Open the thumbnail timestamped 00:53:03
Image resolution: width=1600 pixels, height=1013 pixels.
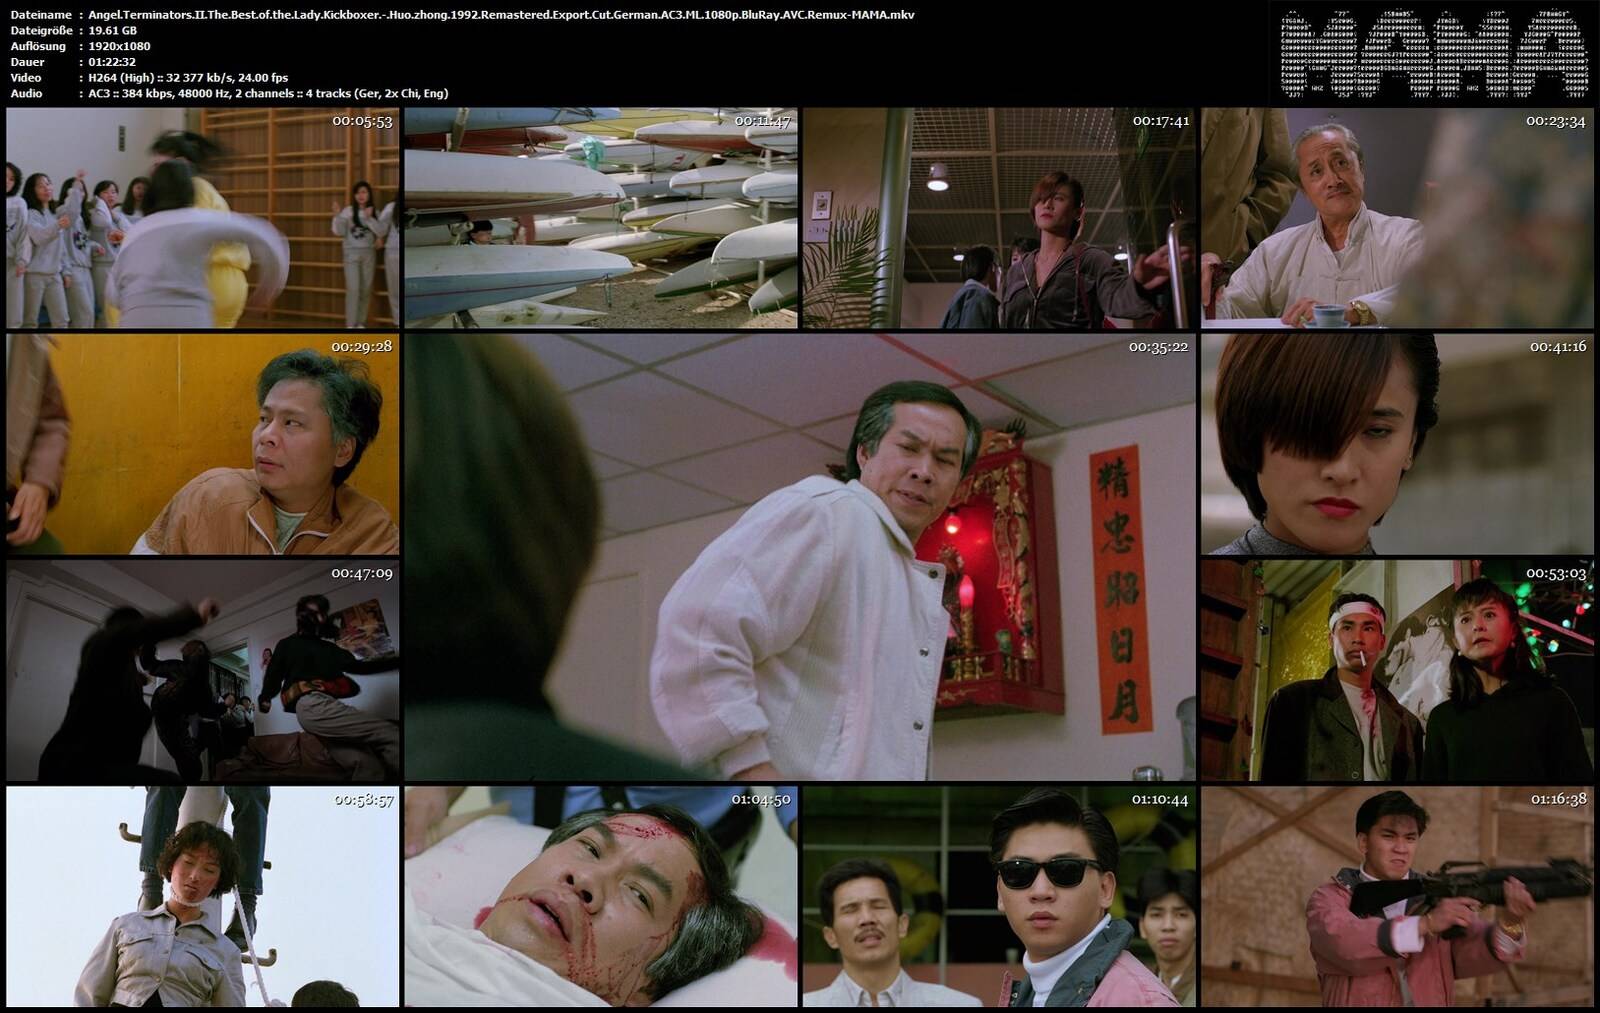[1397, 670]
